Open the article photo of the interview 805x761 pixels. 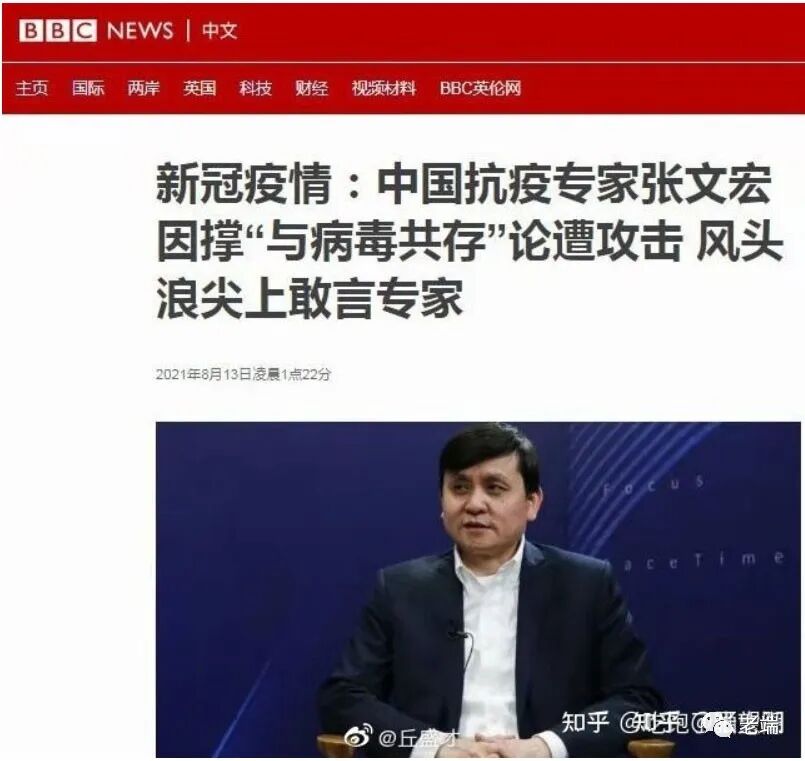(478, 589)
